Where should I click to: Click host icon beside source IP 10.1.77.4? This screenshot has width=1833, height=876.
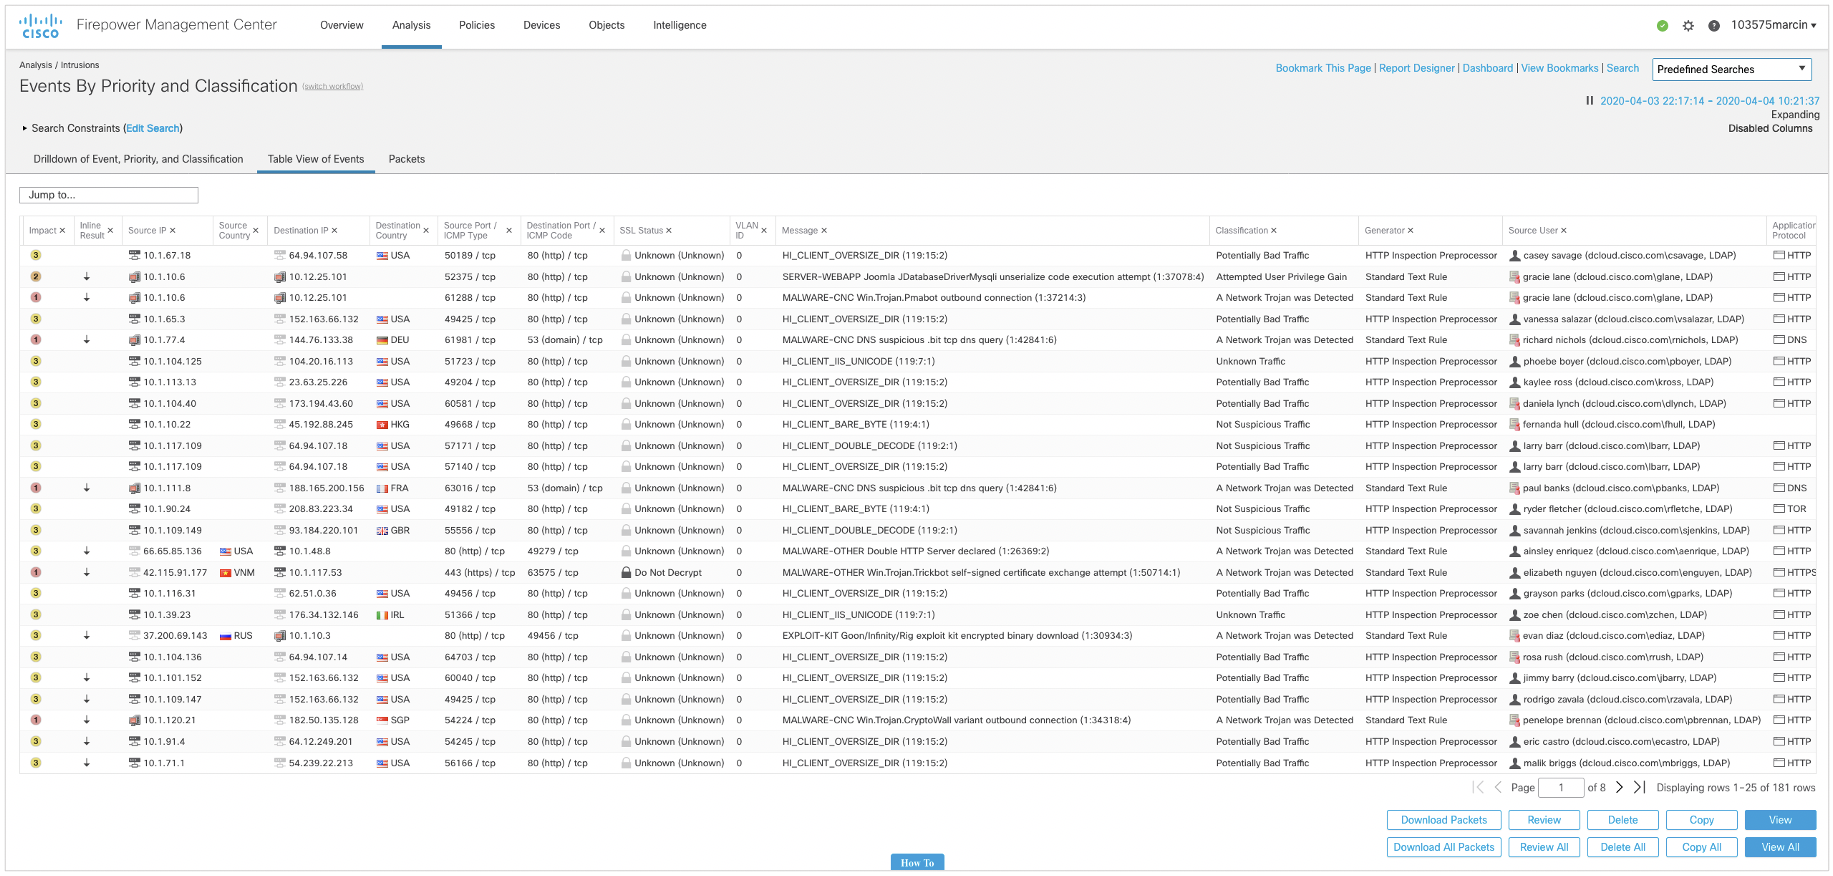[x=134, y=340]
